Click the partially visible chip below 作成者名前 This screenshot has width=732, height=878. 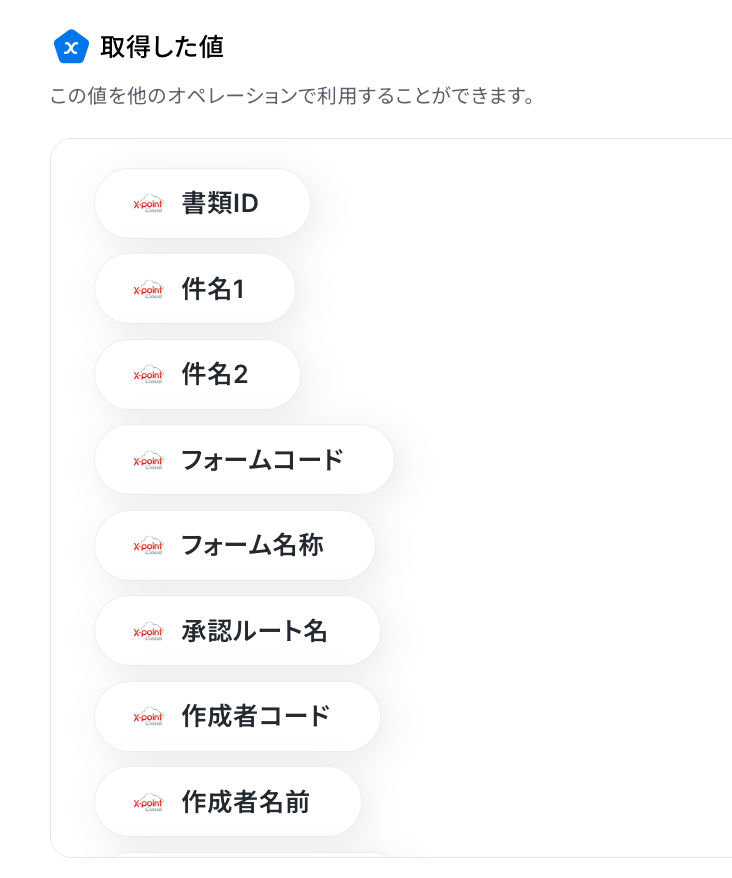(x=252, y=854)
